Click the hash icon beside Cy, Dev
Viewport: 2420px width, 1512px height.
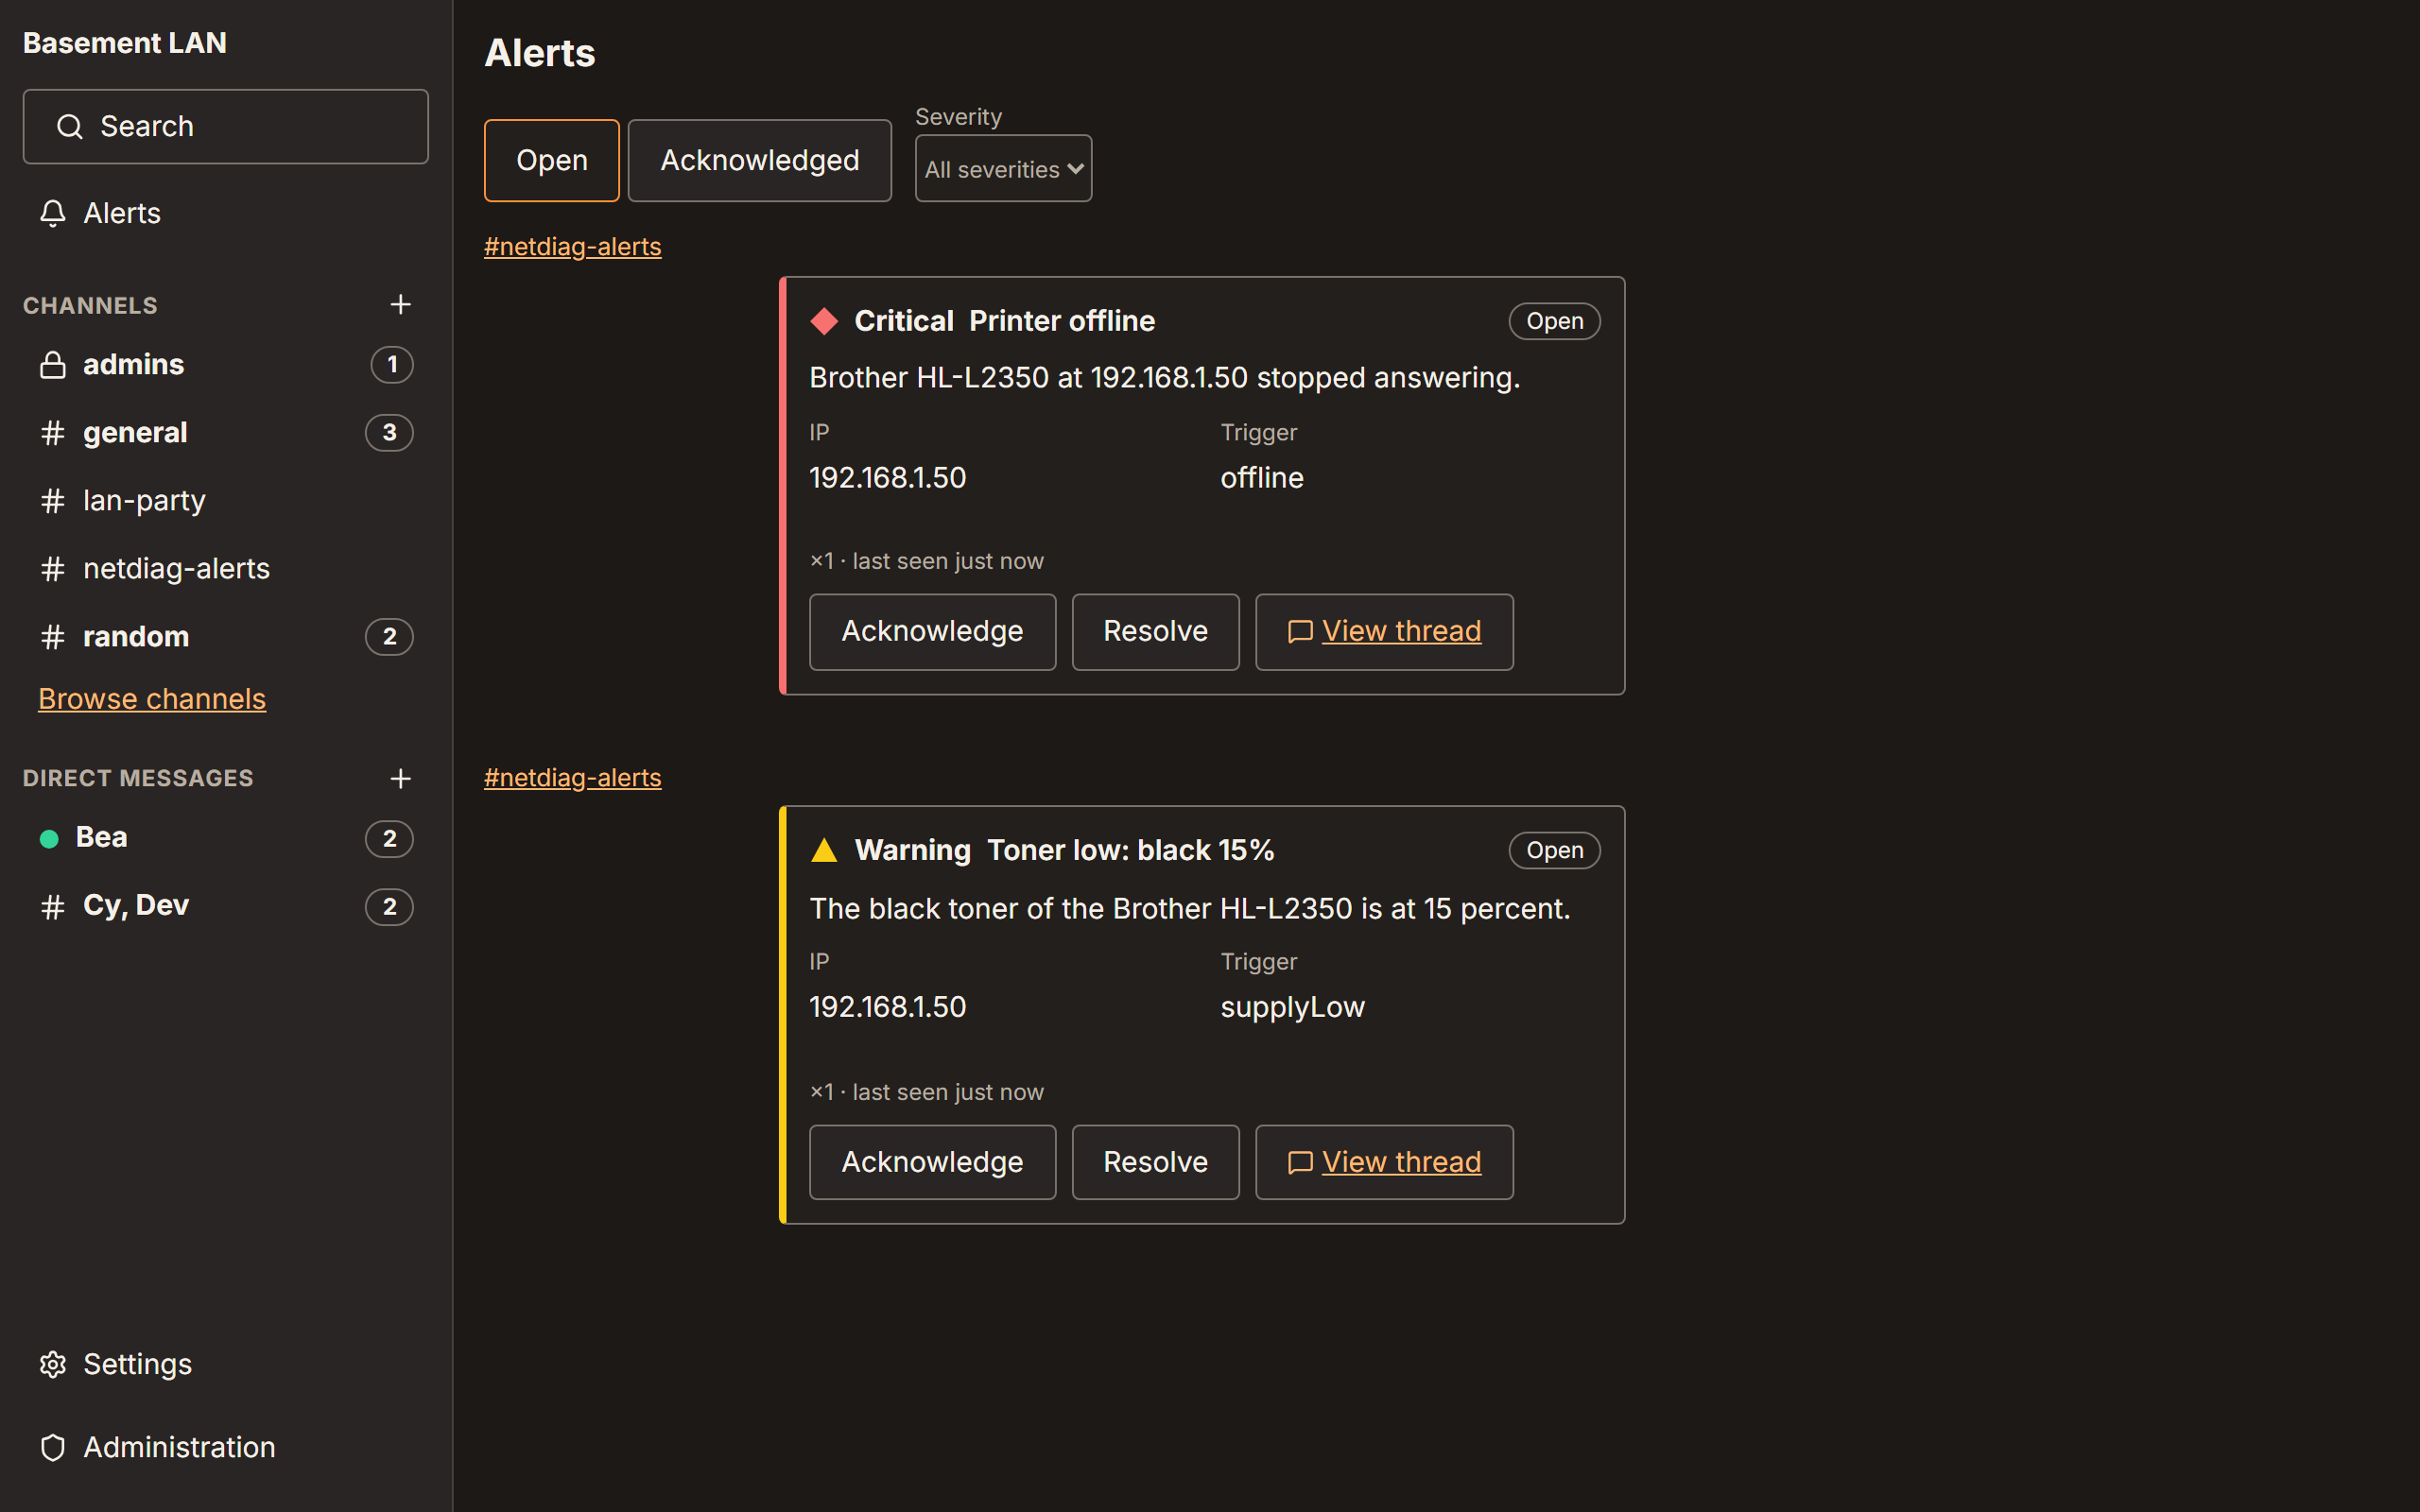point(53,906)
